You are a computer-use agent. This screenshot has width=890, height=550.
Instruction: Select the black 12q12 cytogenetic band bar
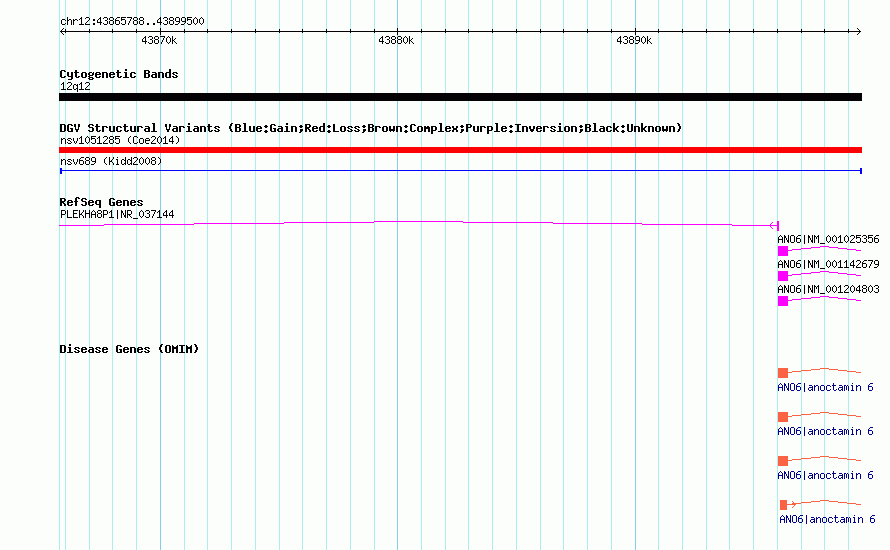coord(460,97)
